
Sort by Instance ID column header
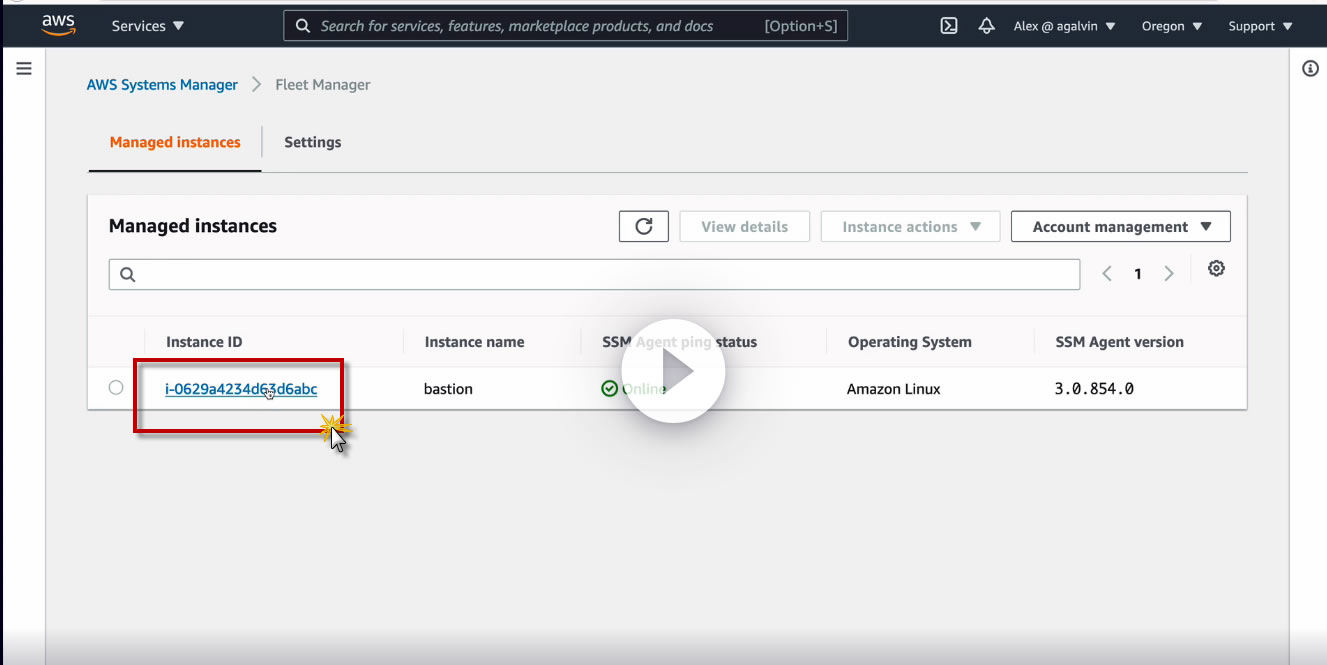click(x=204, y=342)
